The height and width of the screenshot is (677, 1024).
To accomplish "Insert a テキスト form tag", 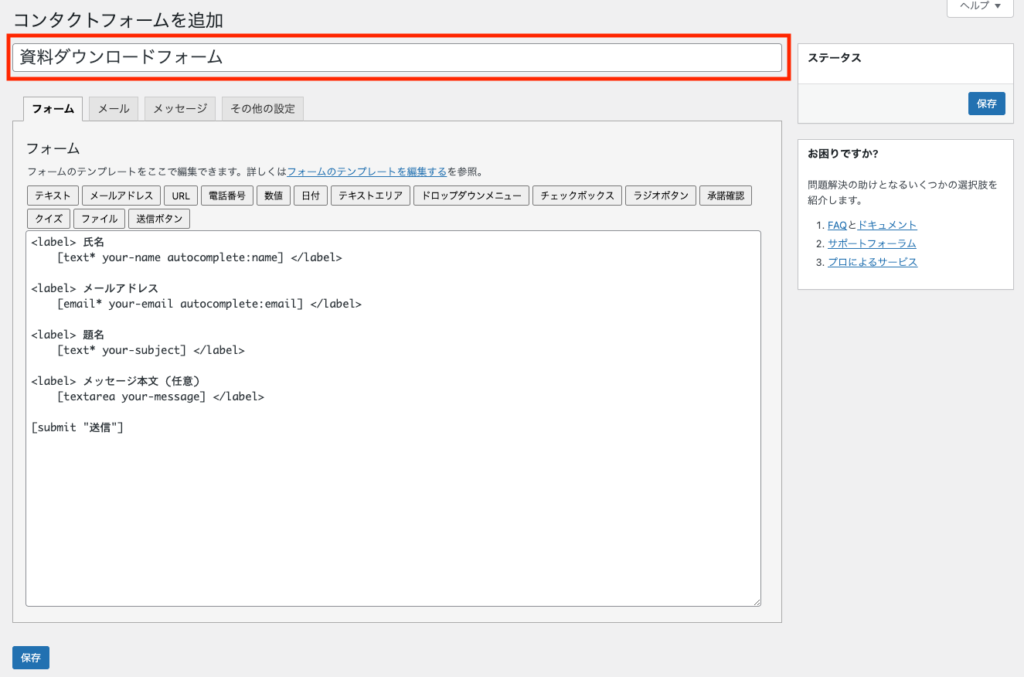I will (52, 196).
